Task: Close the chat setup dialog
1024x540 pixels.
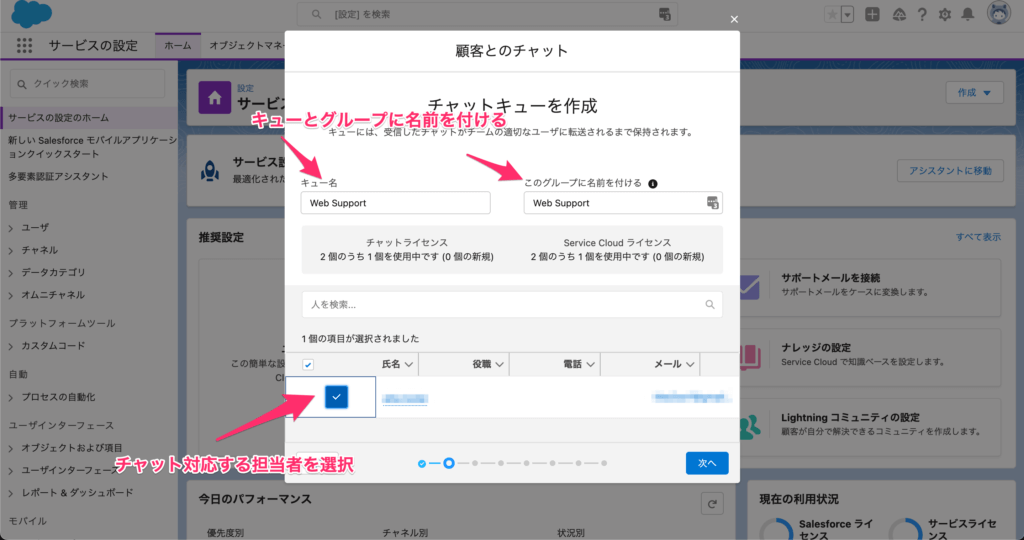Action: [734, 20]
